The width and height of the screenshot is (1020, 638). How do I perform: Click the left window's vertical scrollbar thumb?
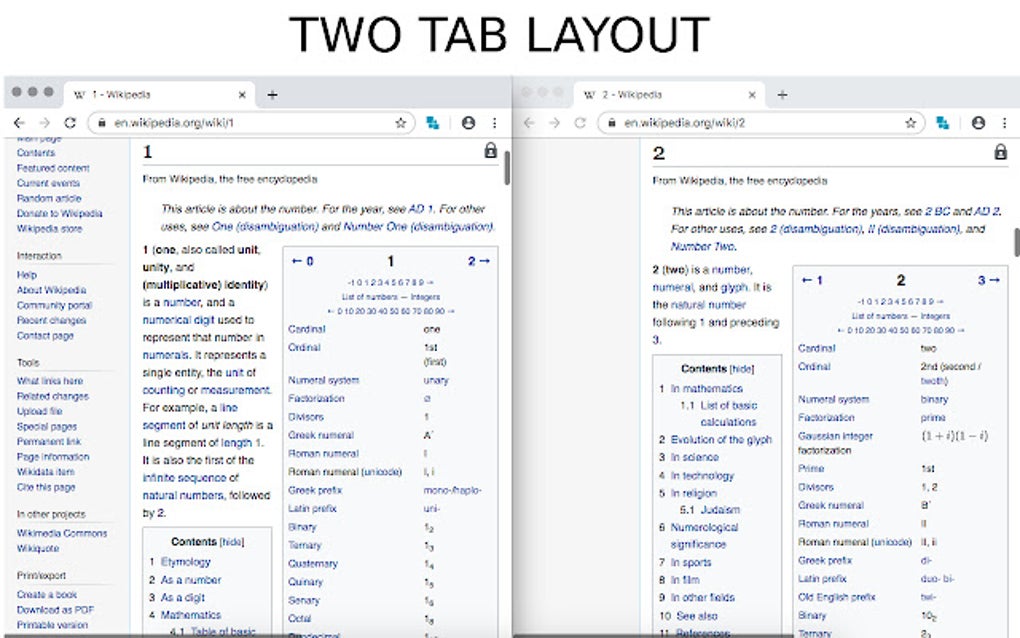tap(507, 168)
